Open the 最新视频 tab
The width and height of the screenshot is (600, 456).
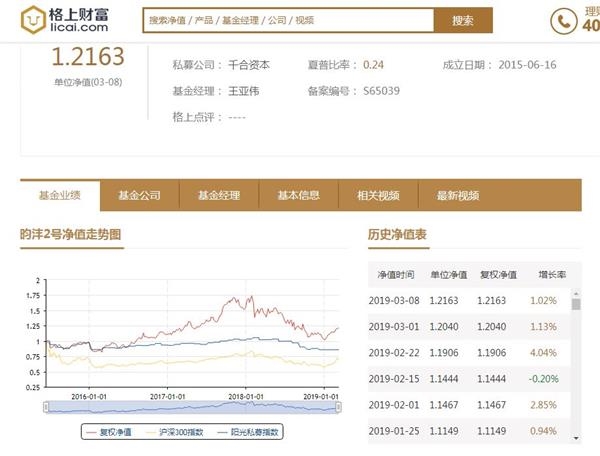[458, 195]
